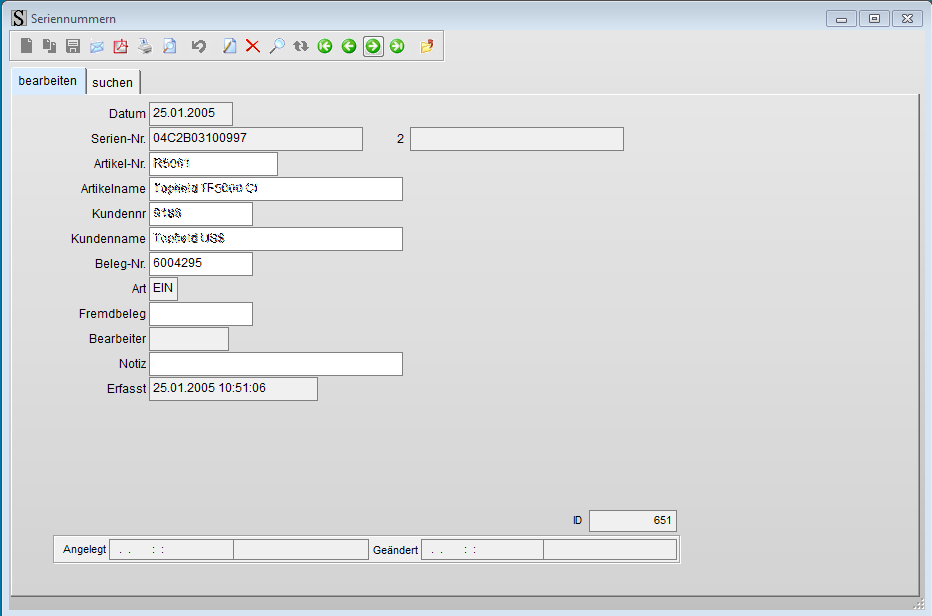The width and height of the screenshot is (932, 616).
Task: Click the save floppy disk icon
Action: [x=73, y=46]
